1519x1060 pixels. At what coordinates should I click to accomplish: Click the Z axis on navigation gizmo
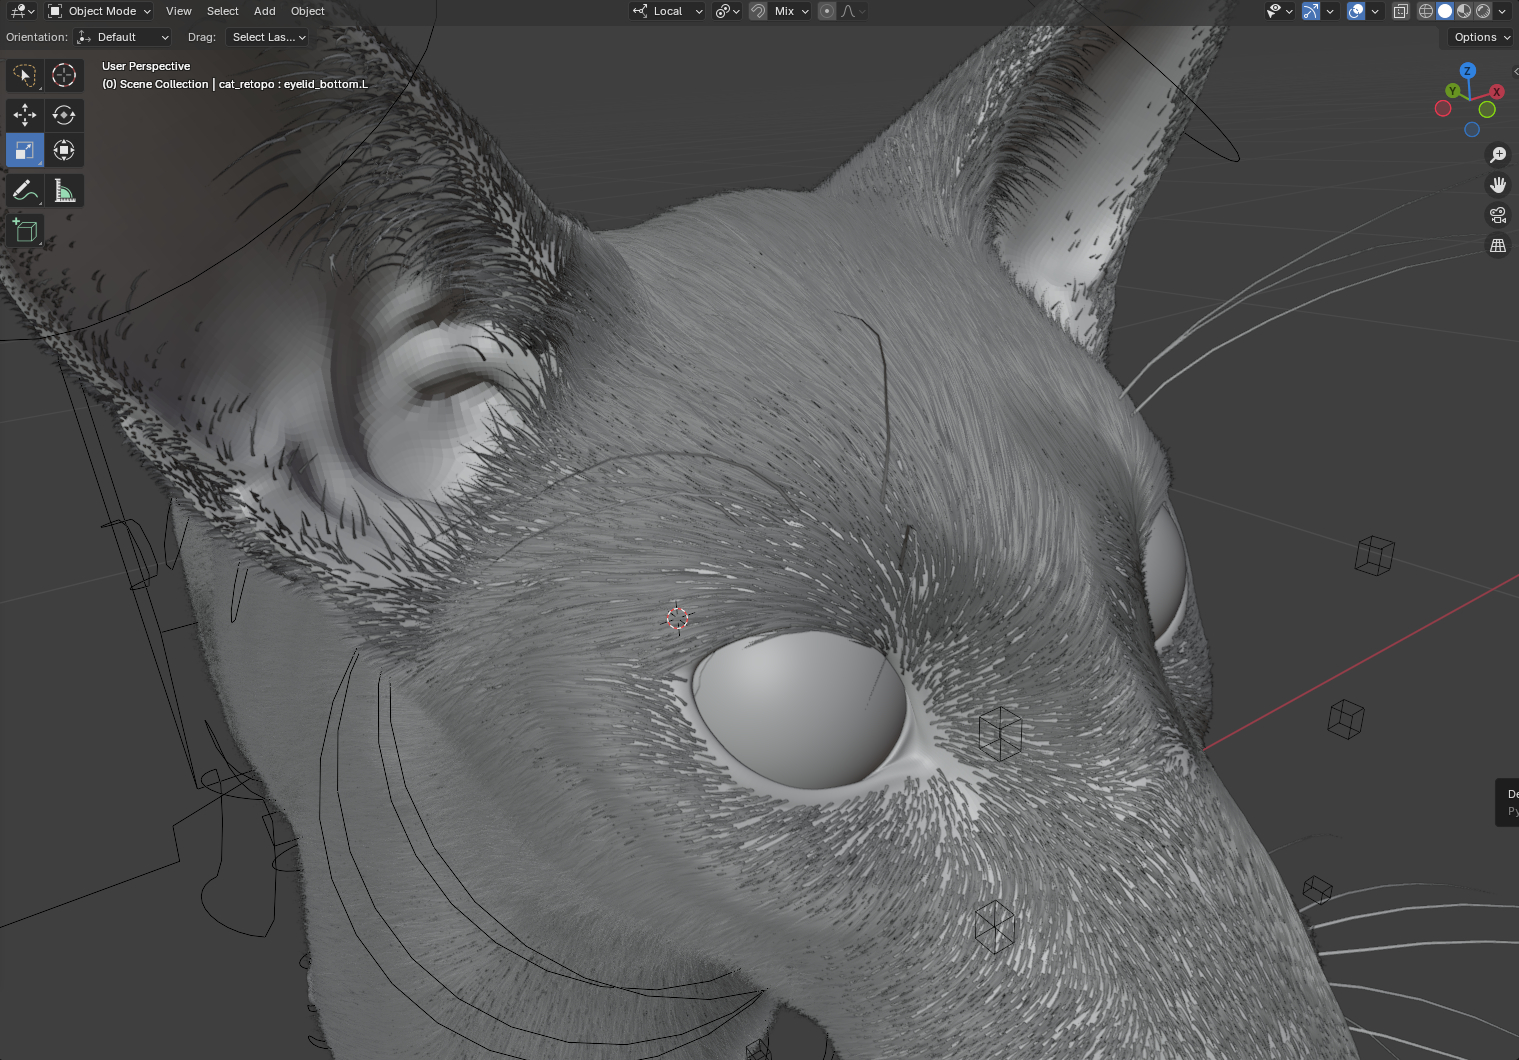tap(1467, 71)
